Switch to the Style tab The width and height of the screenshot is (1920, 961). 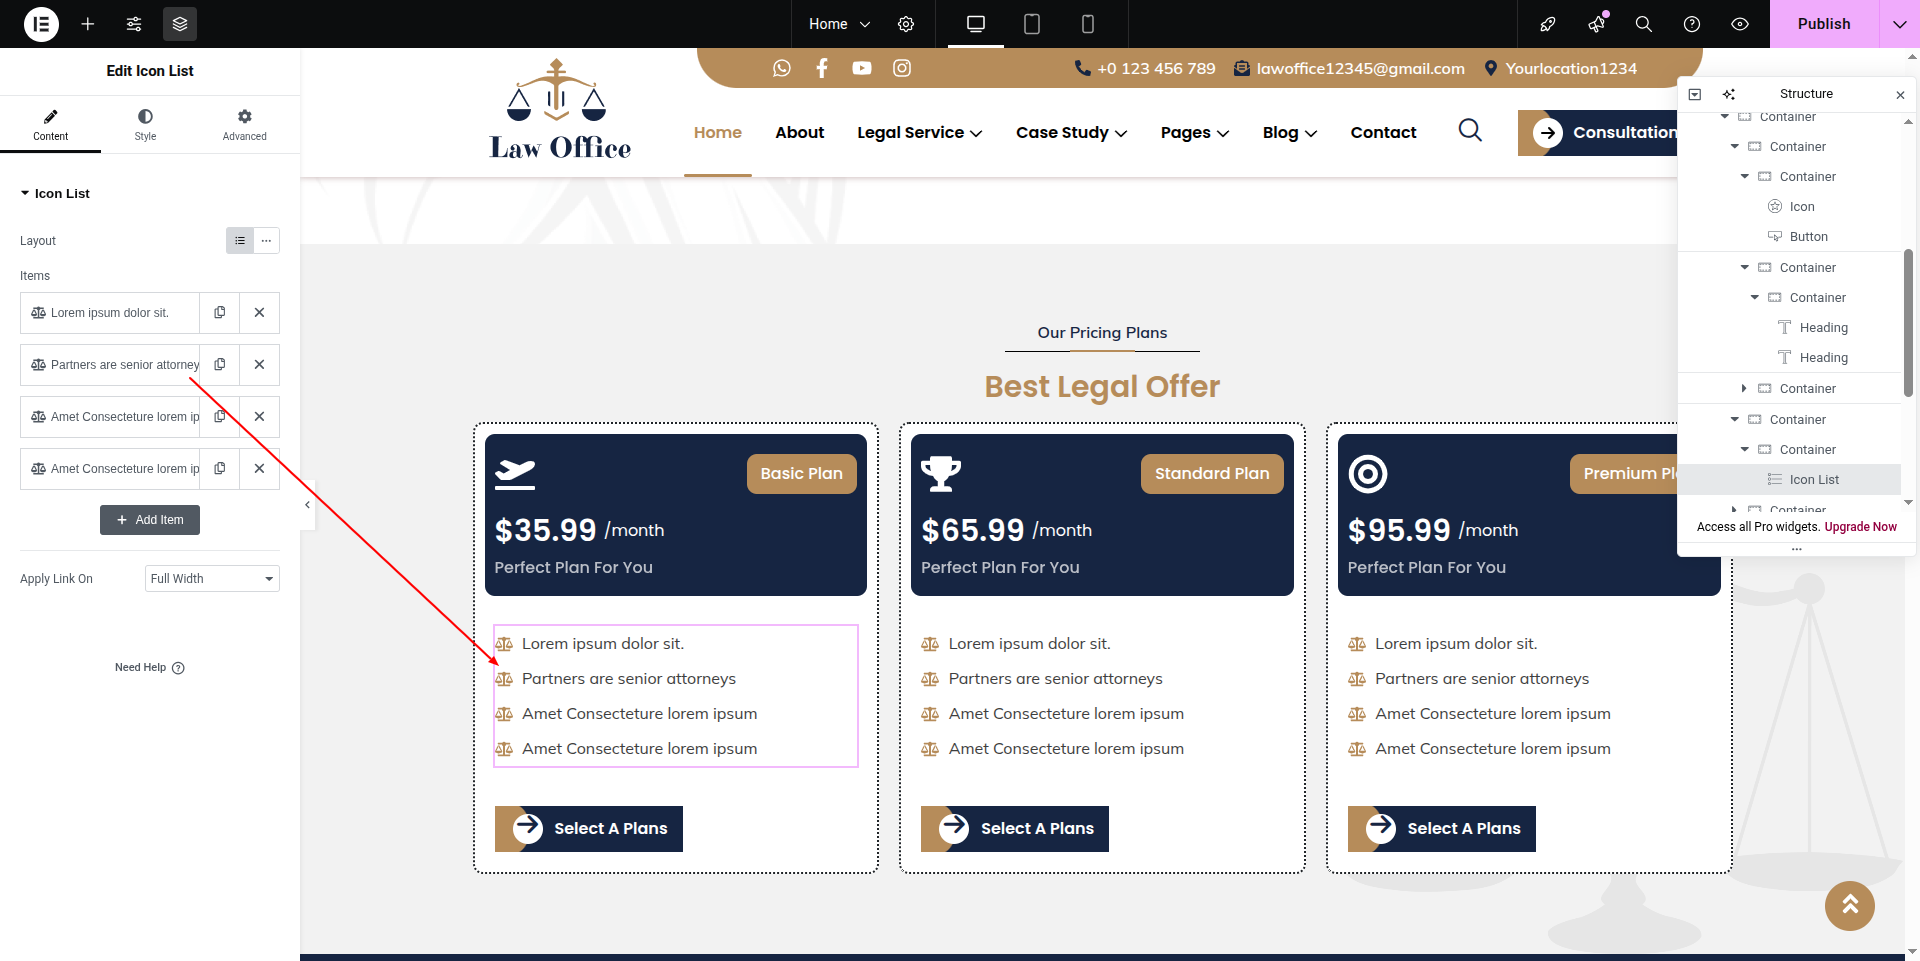pyautogui.click(x=145, y=125)
